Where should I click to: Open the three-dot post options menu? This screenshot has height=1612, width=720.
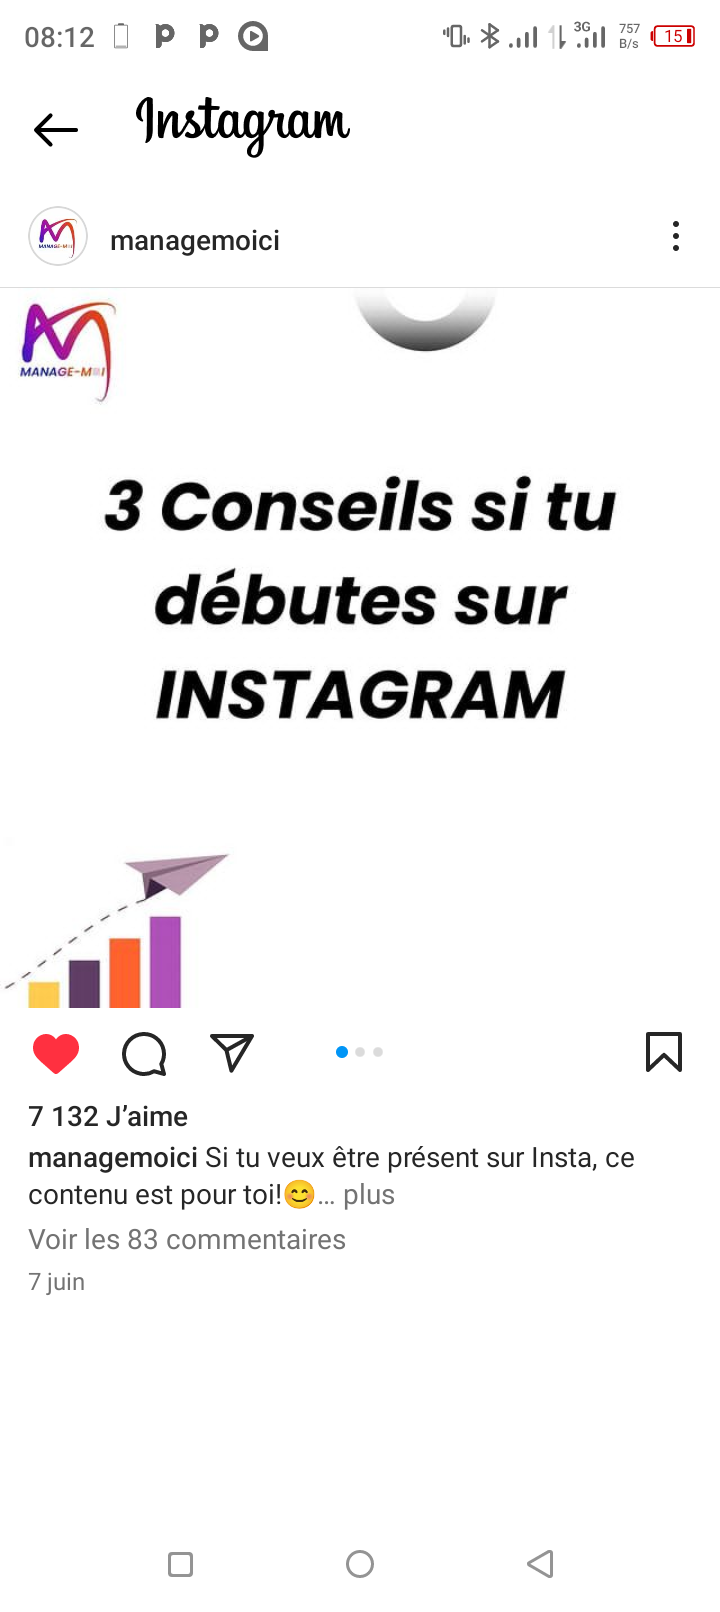coord(676,236)
